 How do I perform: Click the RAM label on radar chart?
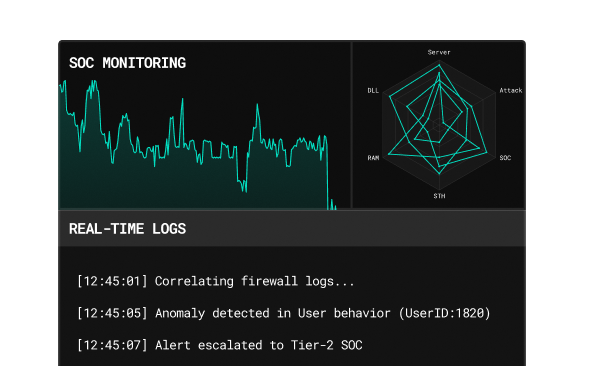point(373,158)
